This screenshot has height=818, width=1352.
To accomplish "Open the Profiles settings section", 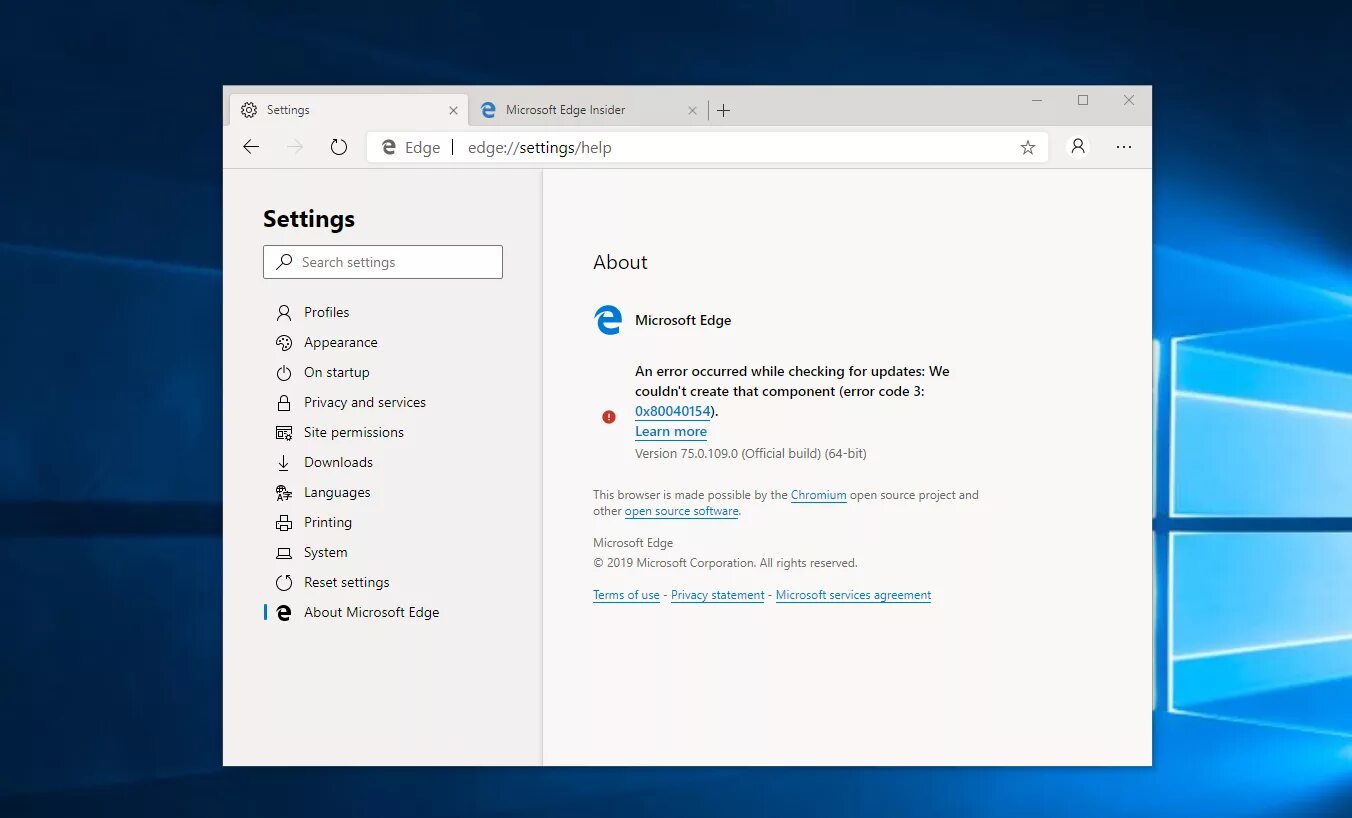I will pos(326,312).
